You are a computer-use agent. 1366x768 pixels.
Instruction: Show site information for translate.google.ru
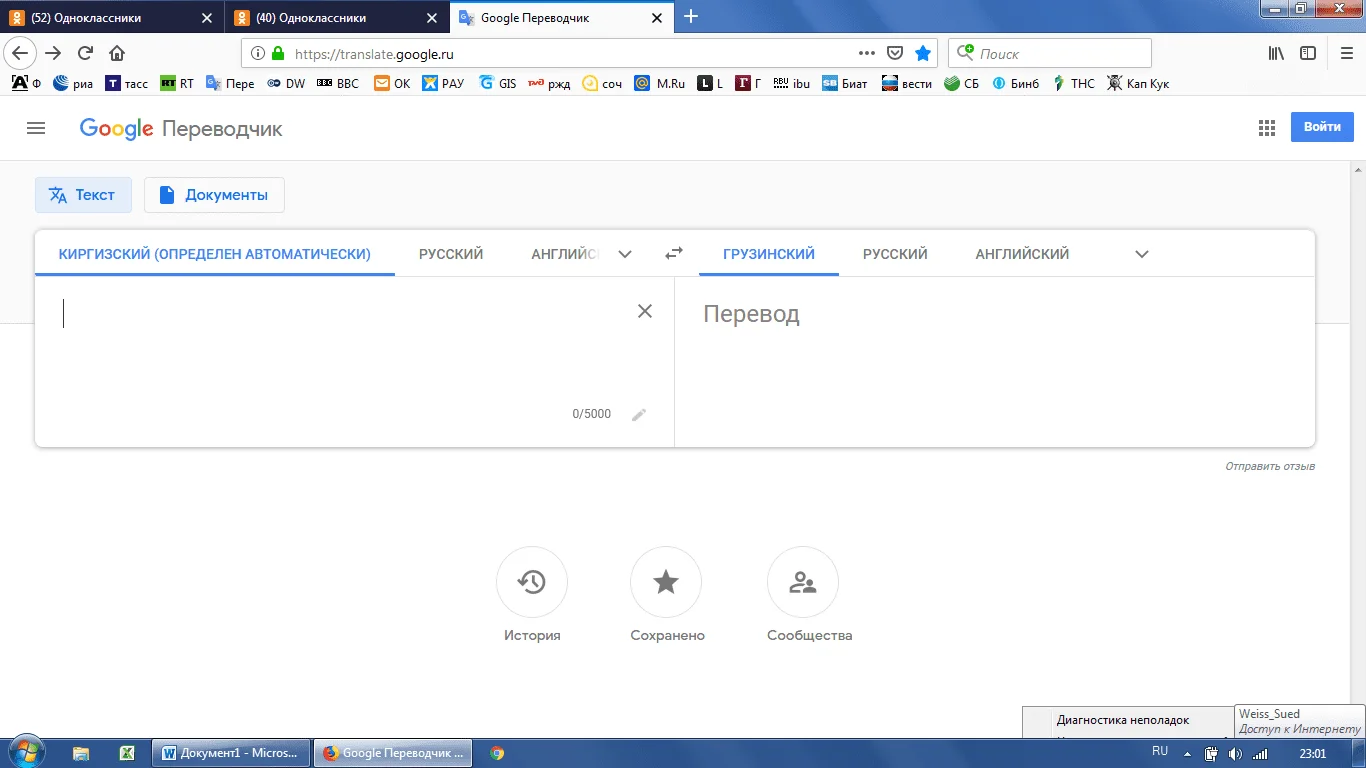[x=257, y=54]
